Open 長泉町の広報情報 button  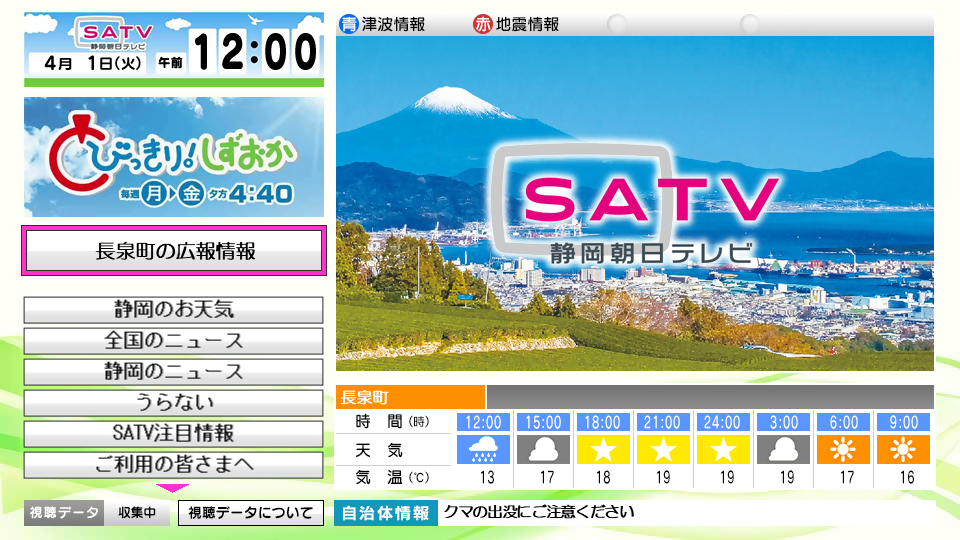tap(174, 250)
